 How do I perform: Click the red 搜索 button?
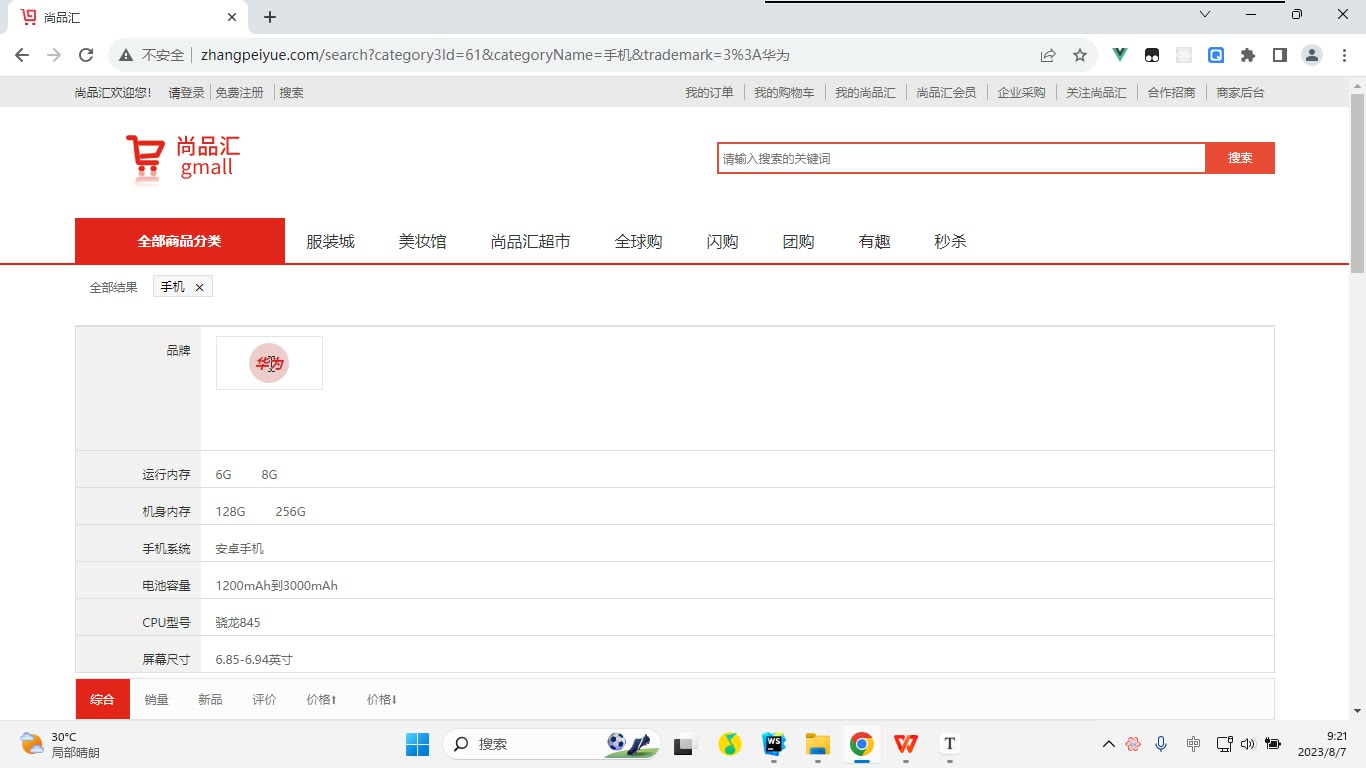pyautogui.click(x=1240, y=158)
